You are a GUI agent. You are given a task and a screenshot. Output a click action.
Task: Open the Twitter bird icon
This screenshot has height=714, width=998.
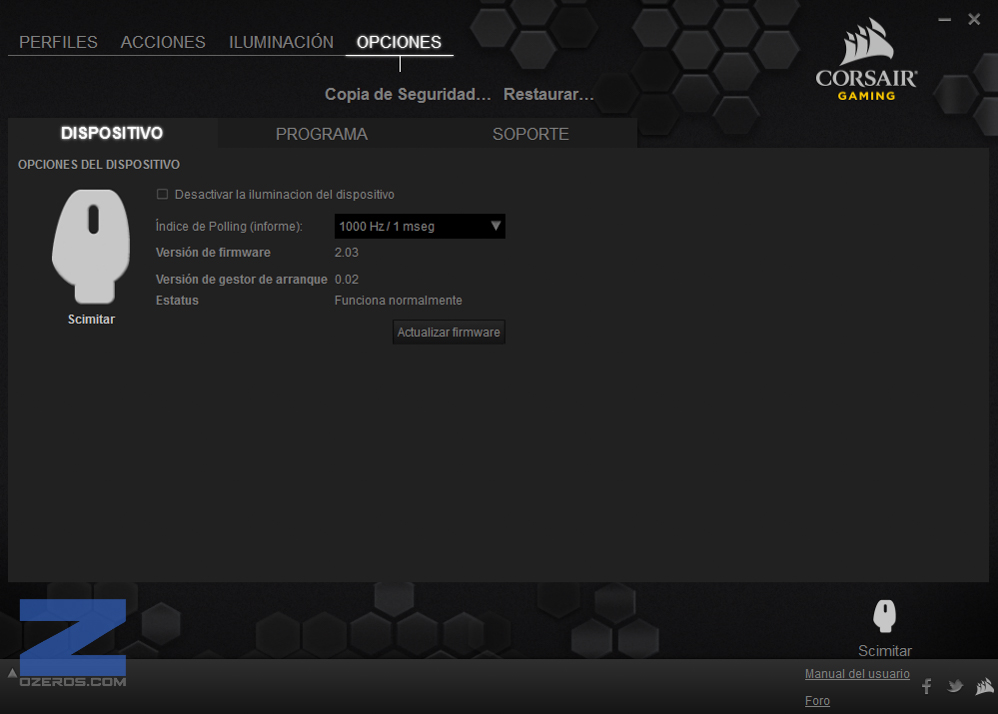click(x=955, y=686)
